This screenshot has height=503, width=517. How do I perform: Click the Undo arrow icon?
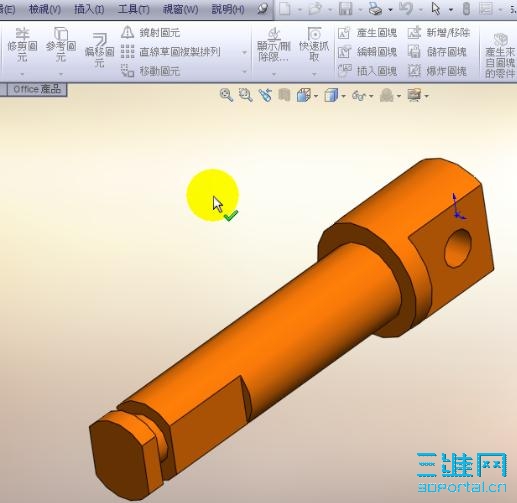point(406,9)
